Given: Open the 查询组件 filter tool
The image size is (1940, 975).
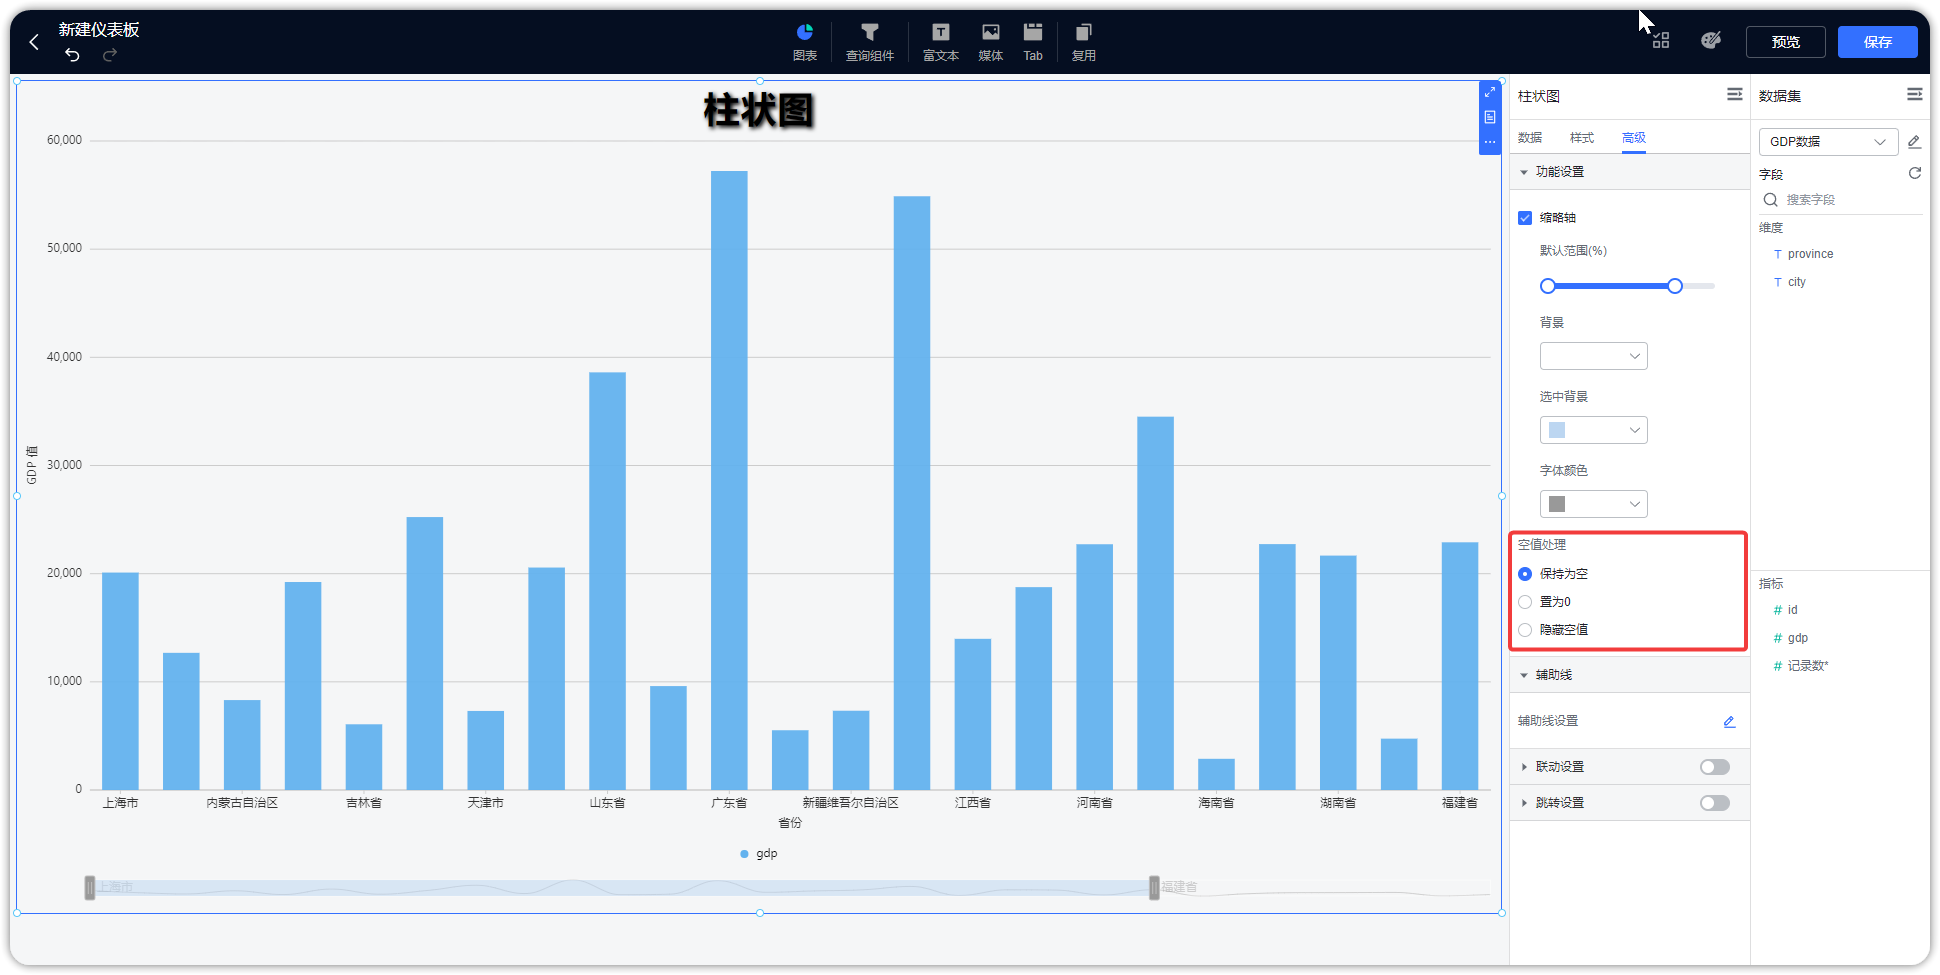Looking at the screenshot, I should click(870, 42).
